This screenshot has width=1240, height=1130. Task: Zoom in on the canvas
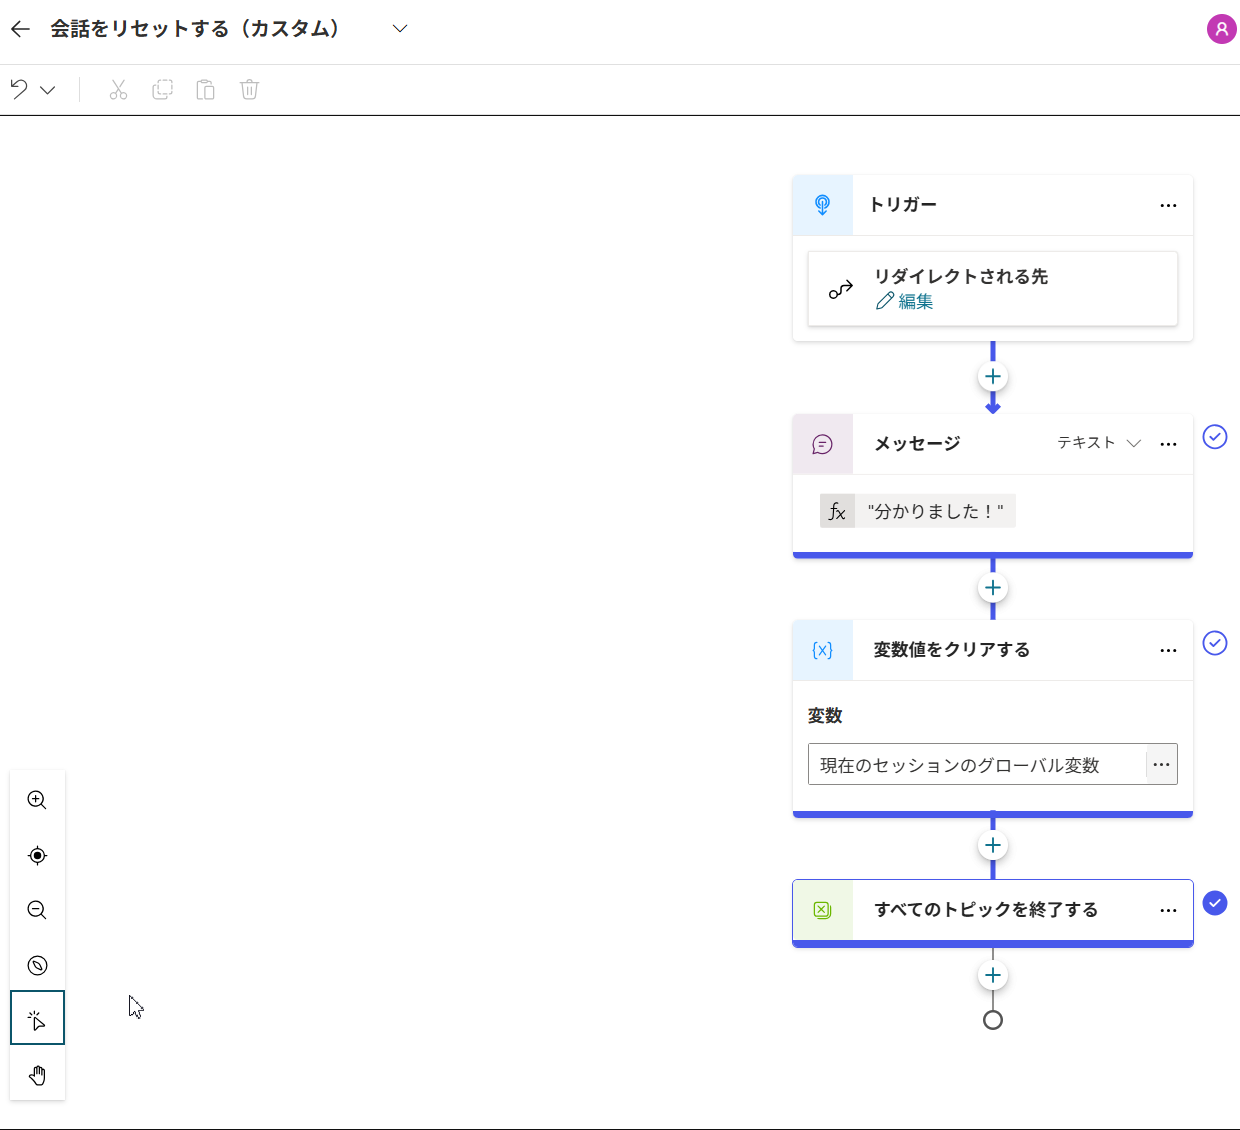click(x=37, y=800)
